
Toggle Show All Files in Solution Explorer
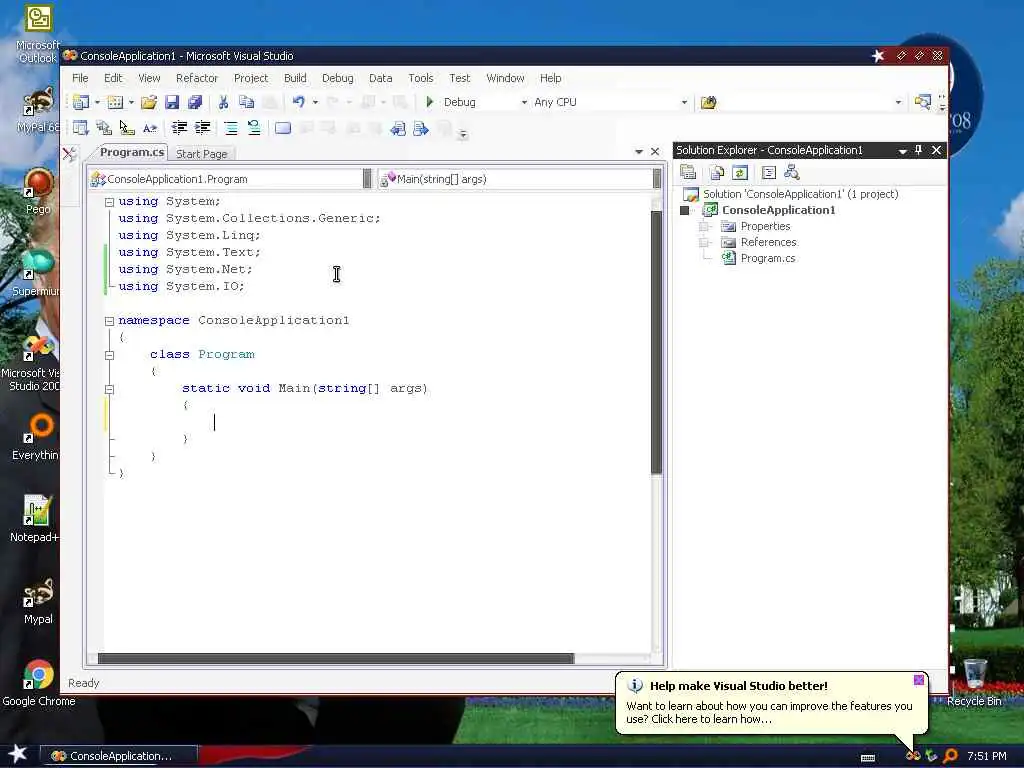(717, 172)
